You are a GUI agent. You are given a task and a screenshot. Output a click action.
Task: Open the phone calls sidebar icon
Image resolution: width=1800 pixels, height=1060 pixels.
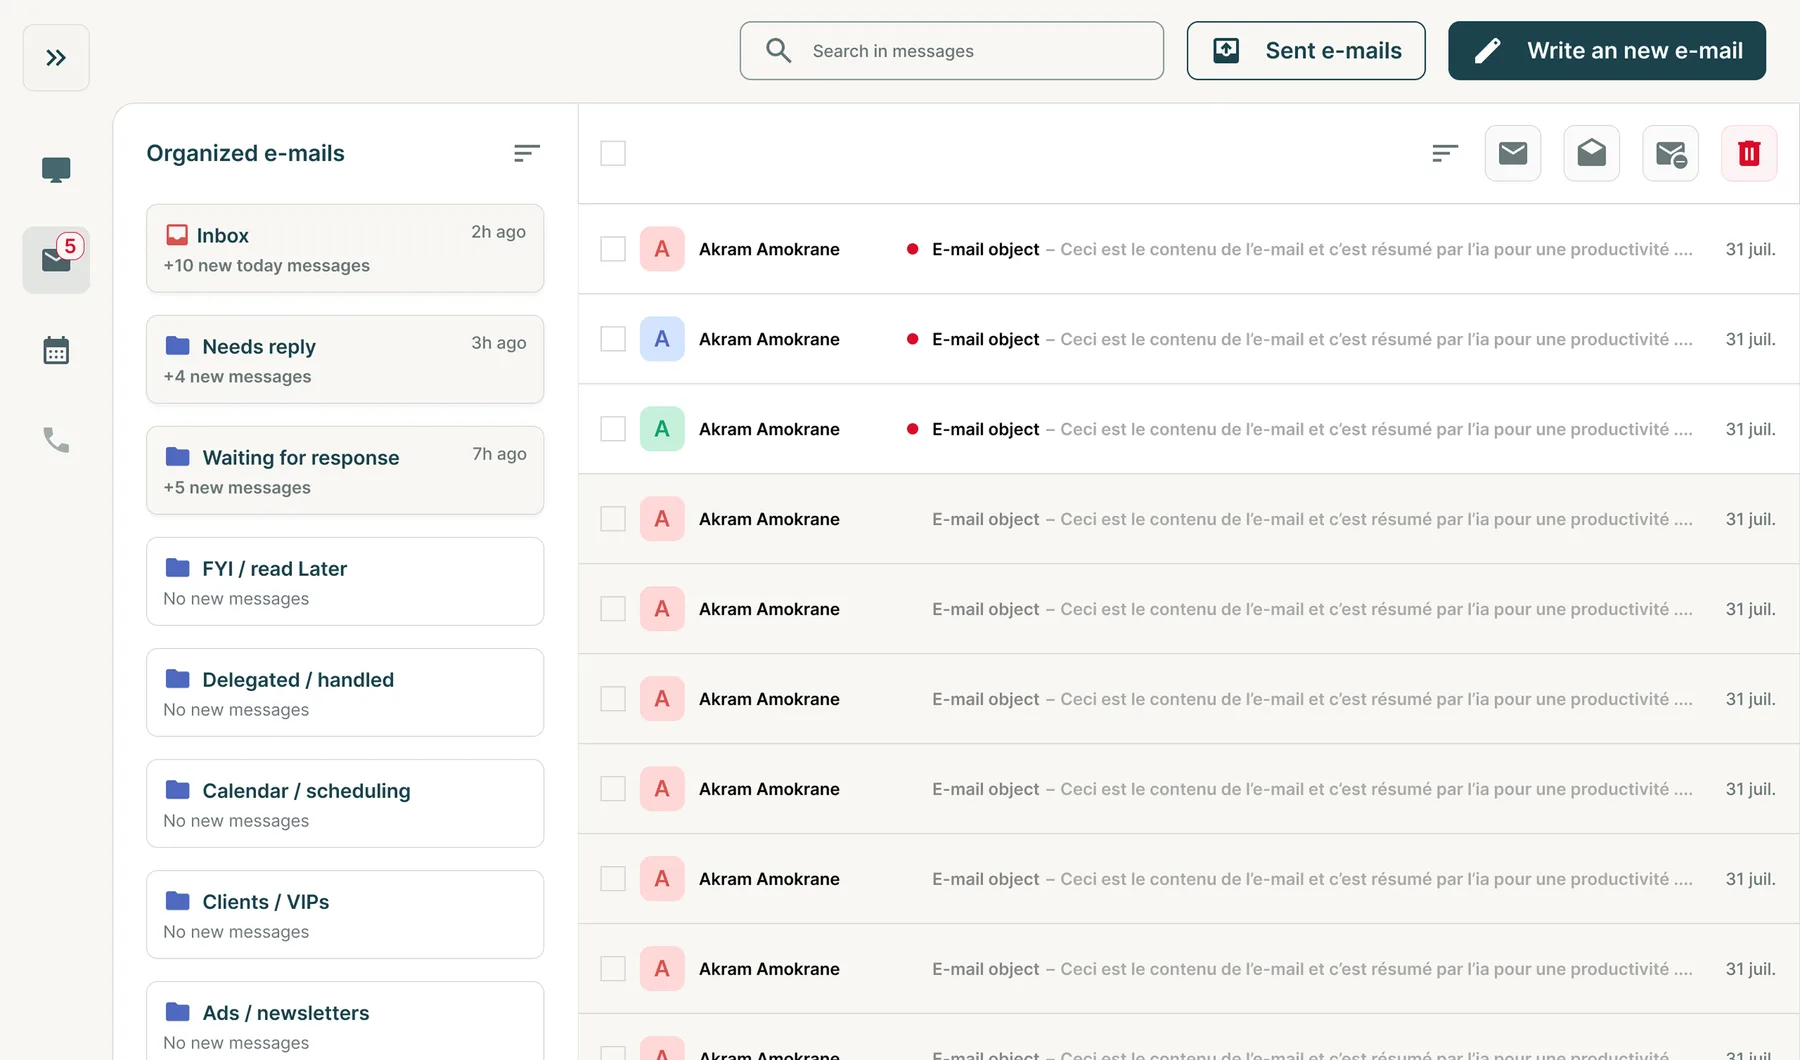click(56, 440)
